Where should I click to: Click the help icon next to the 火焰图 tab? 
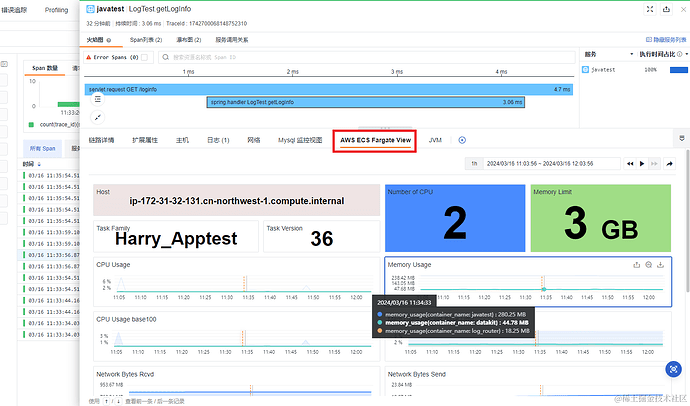109,40
